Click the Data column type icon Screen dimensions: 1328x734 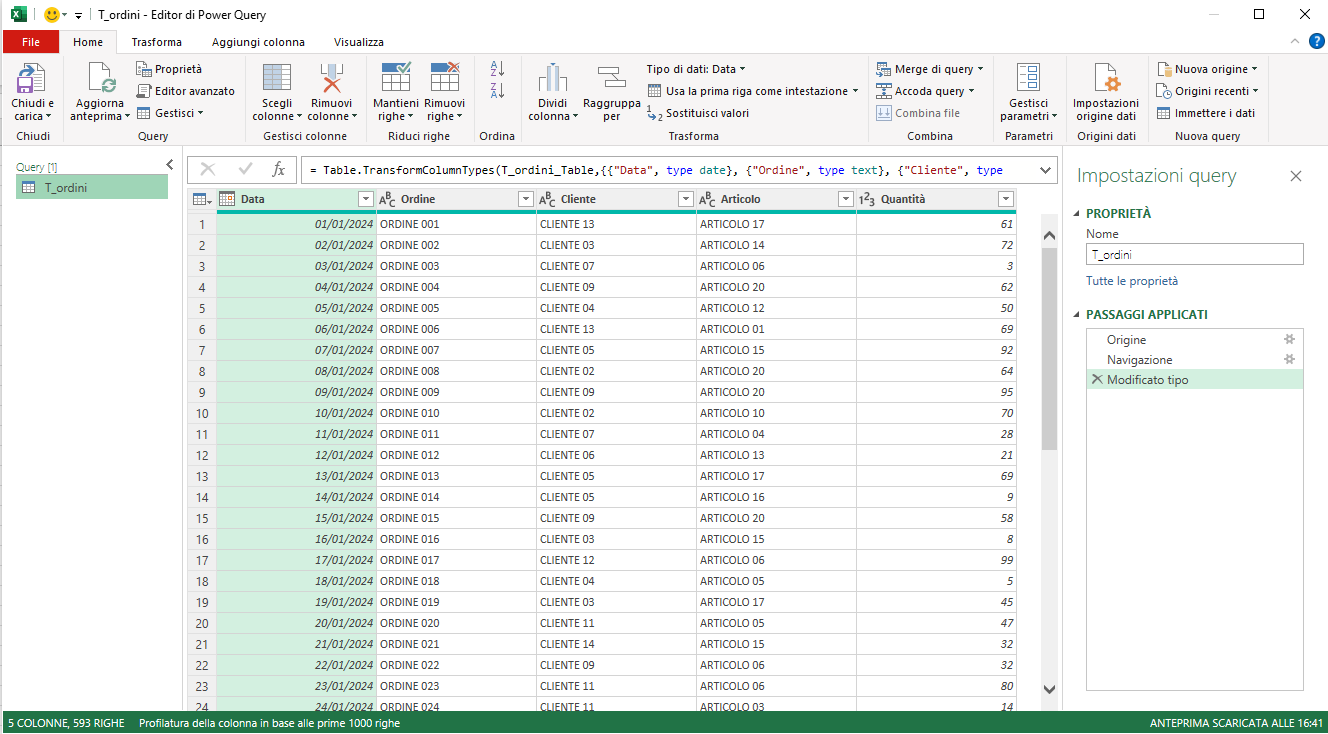click(x=227, y=199)
